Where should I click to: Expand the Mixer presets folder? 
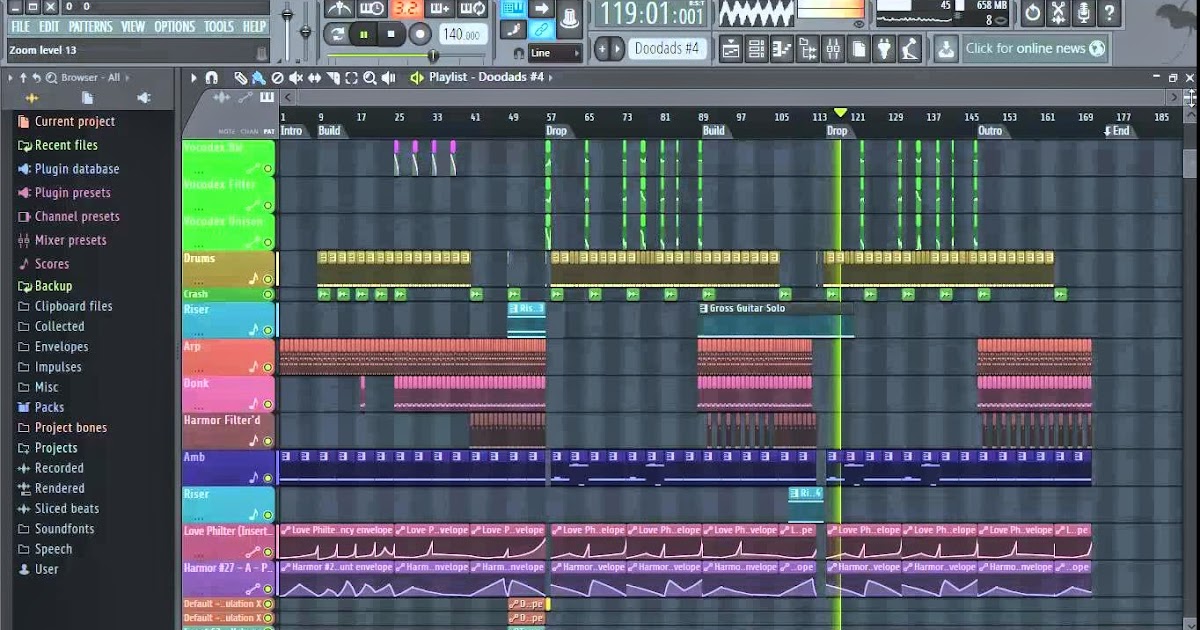pyautogui.click(x=62, y=240)
